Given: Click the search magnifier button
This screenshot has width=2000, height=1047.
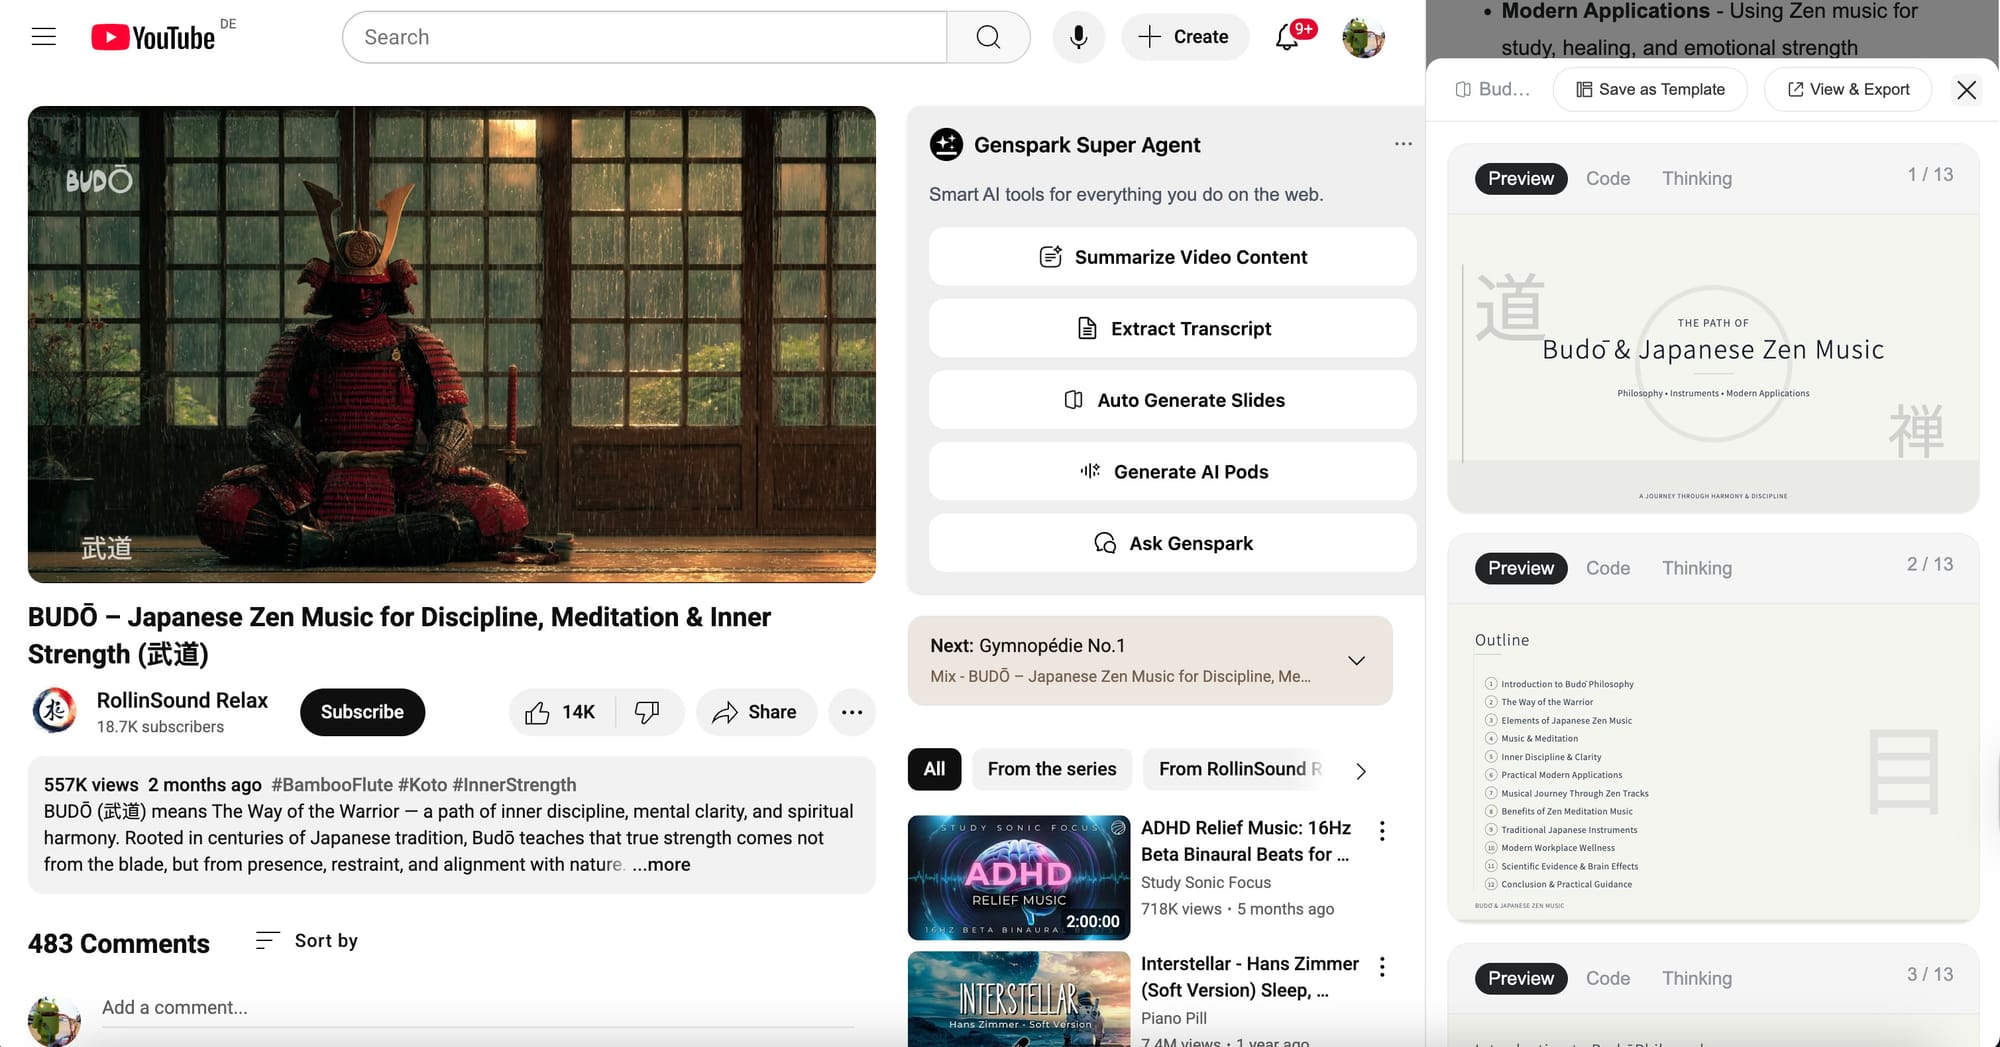Looking at the screenshot, I should click(x=988, y=38).
